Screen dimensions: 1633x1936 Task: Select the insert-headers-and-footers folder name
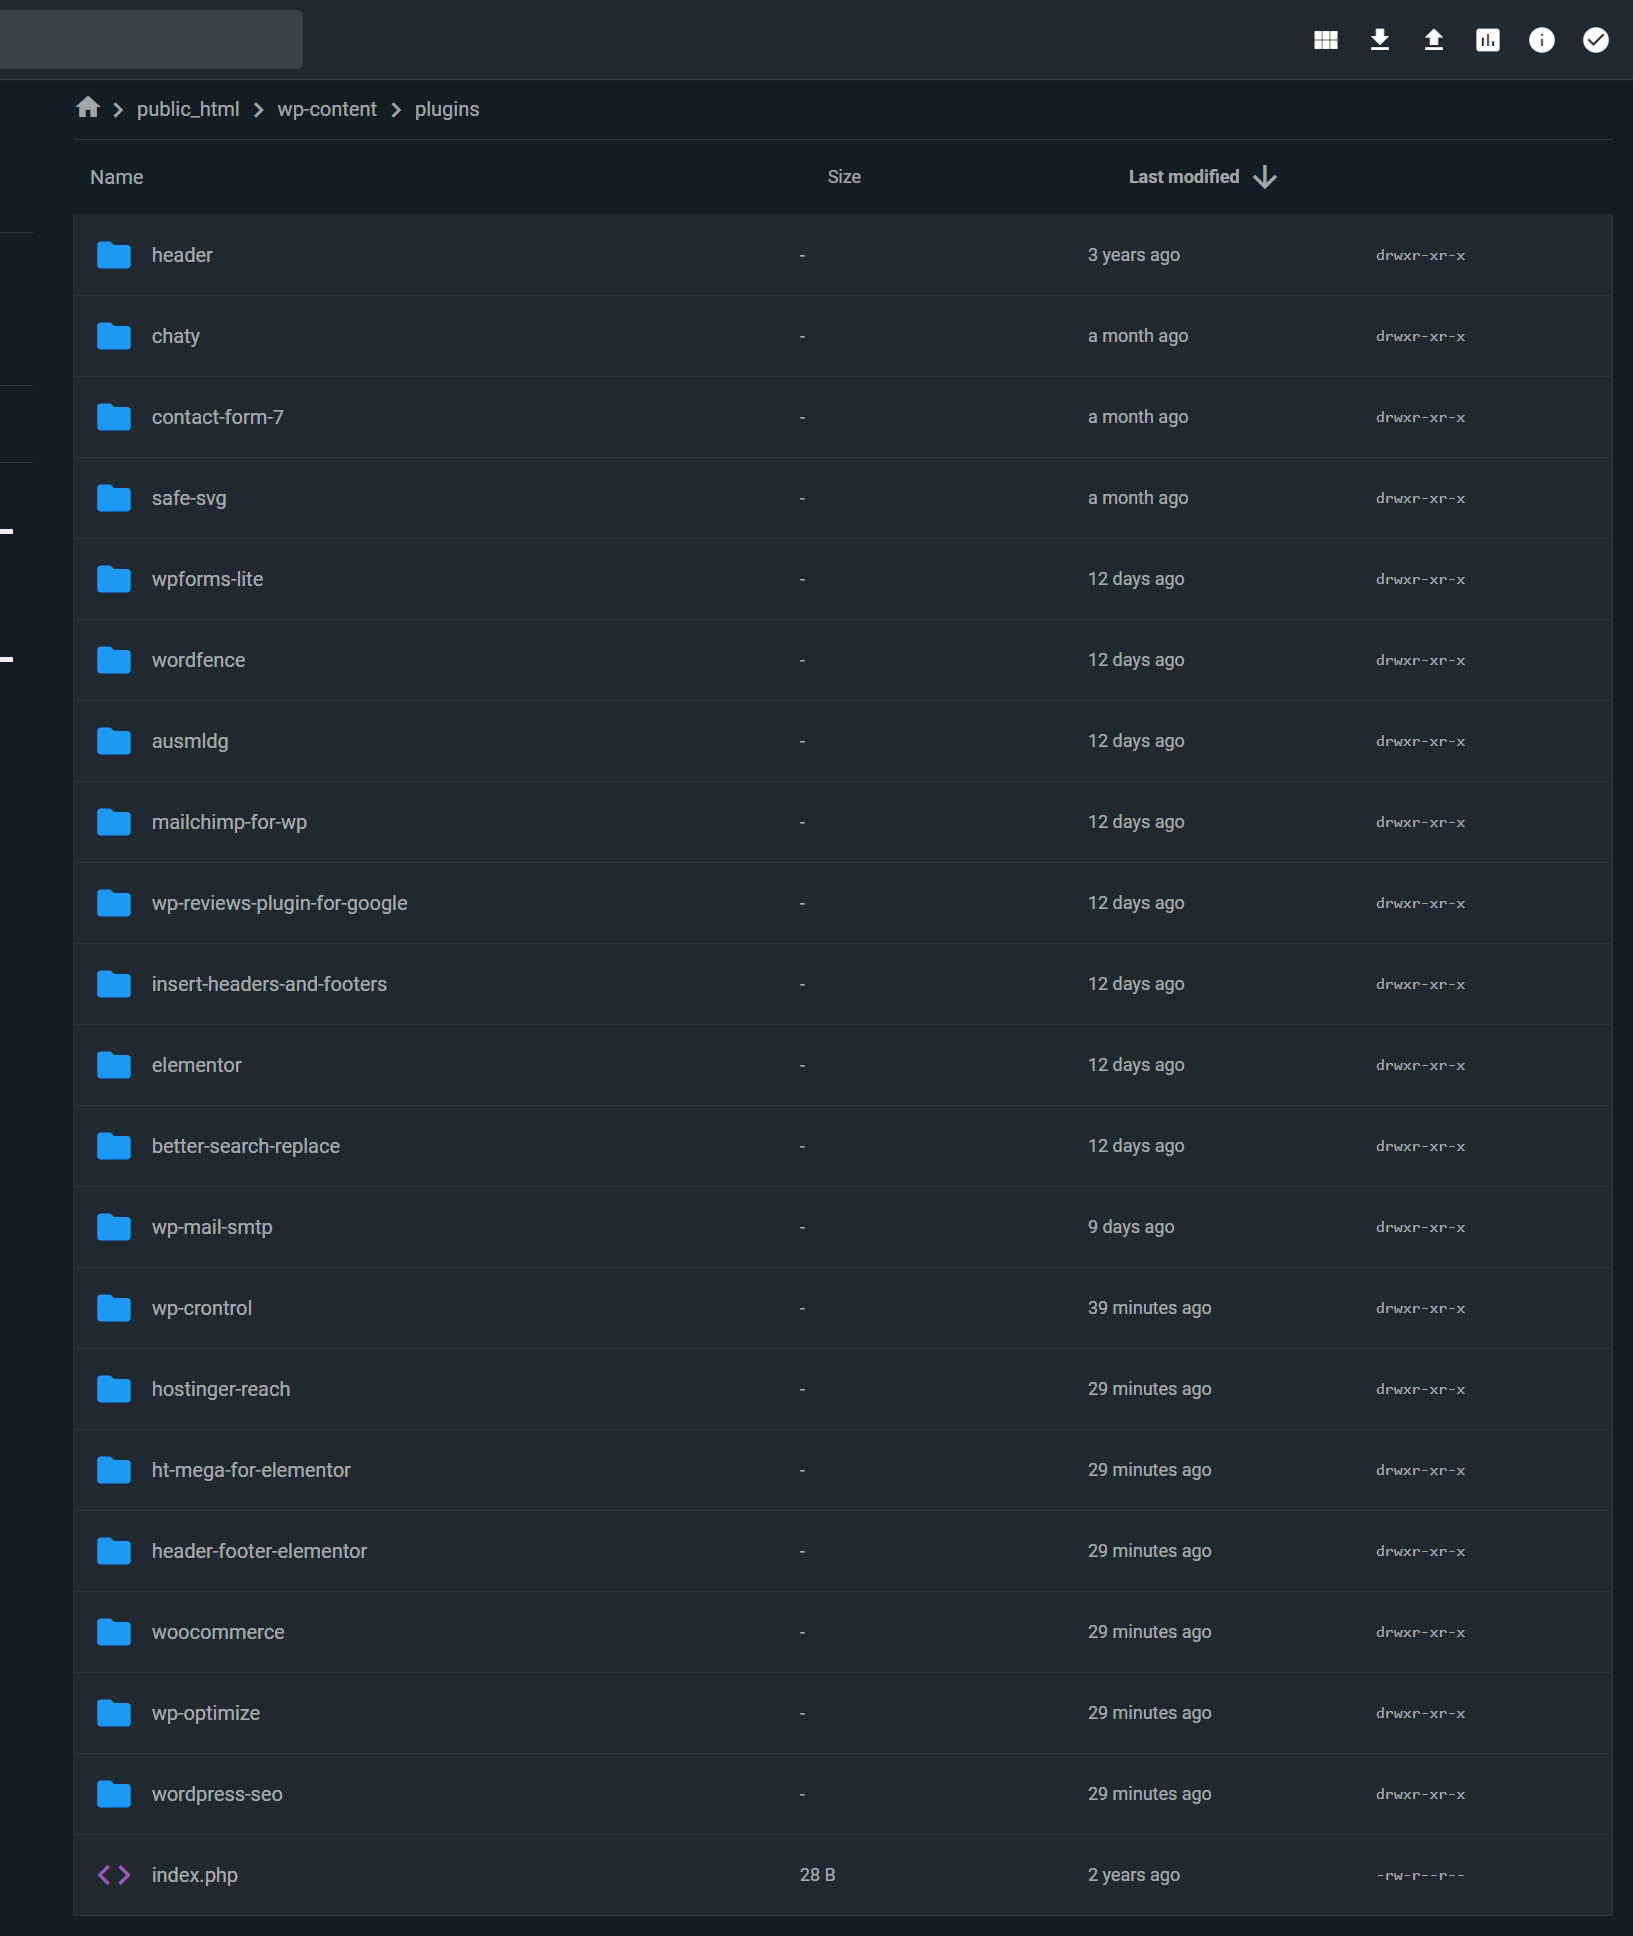[269, 984]
